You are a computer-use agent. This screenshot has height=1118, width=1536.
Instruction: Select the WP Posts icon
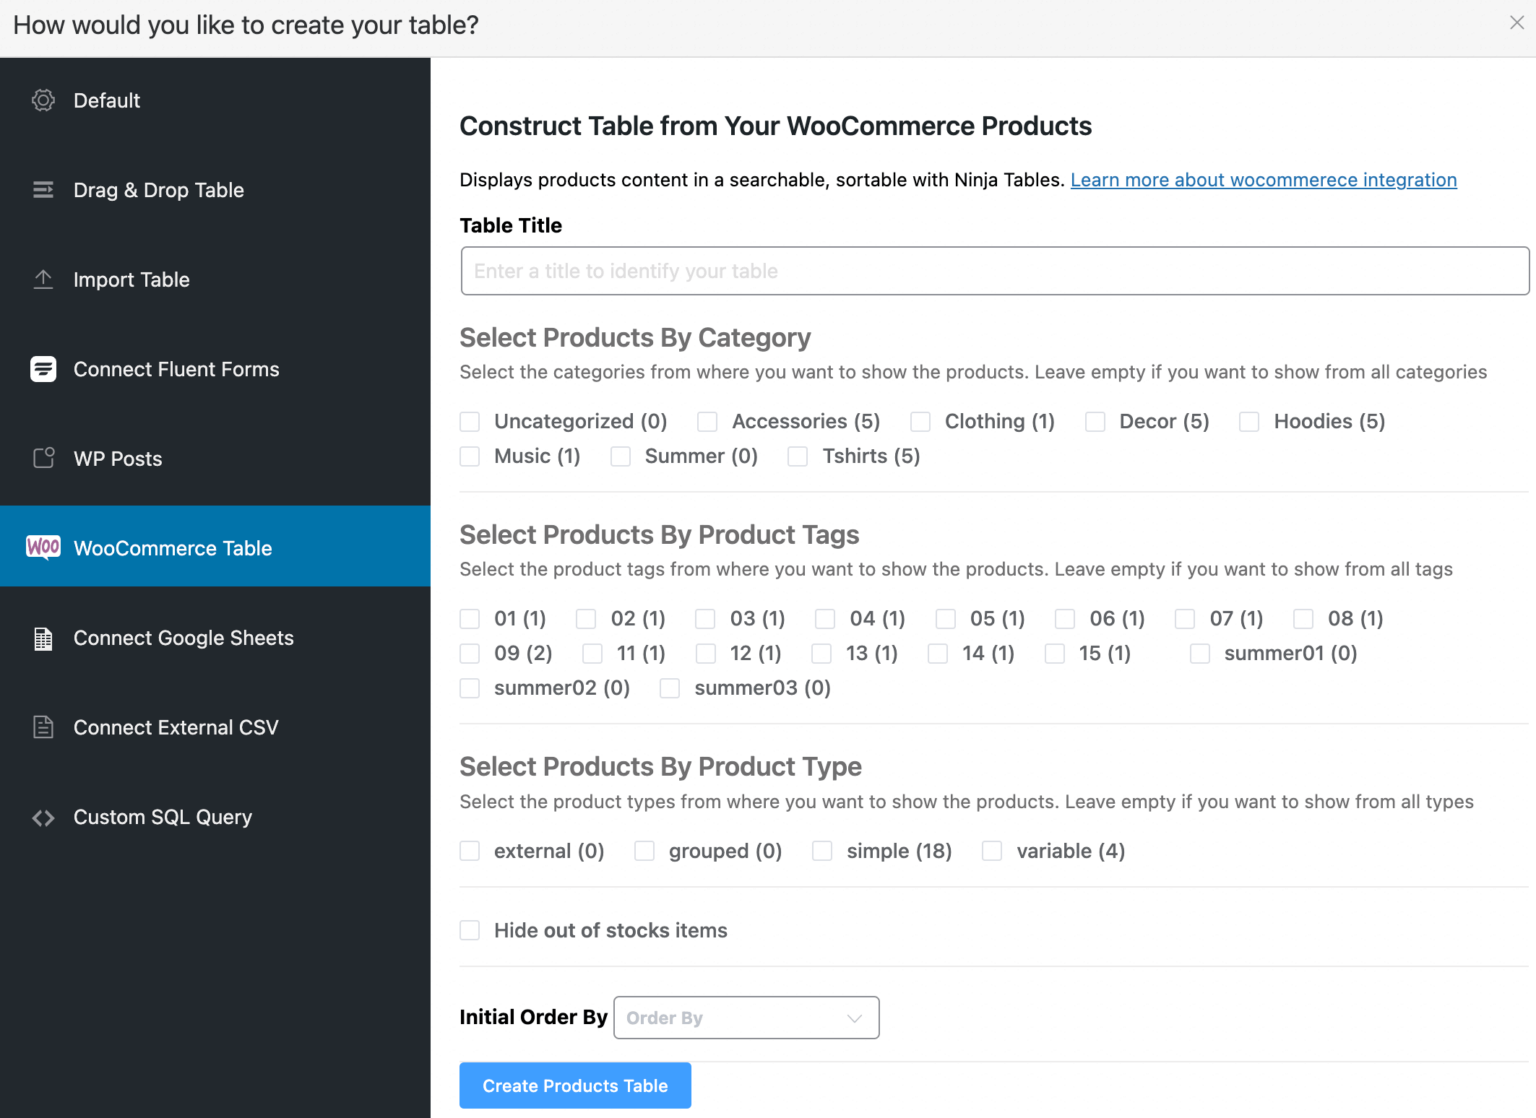(43, 458)
